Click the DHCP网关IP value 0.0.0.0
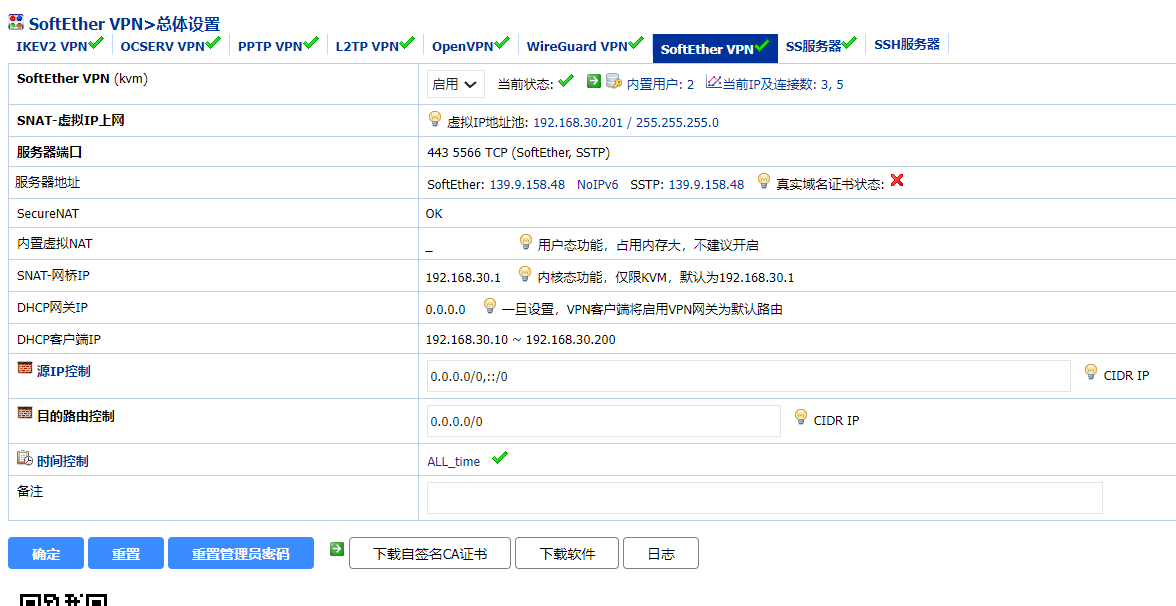This screenshot has width=1176, height=606. (x=446, y=309)
